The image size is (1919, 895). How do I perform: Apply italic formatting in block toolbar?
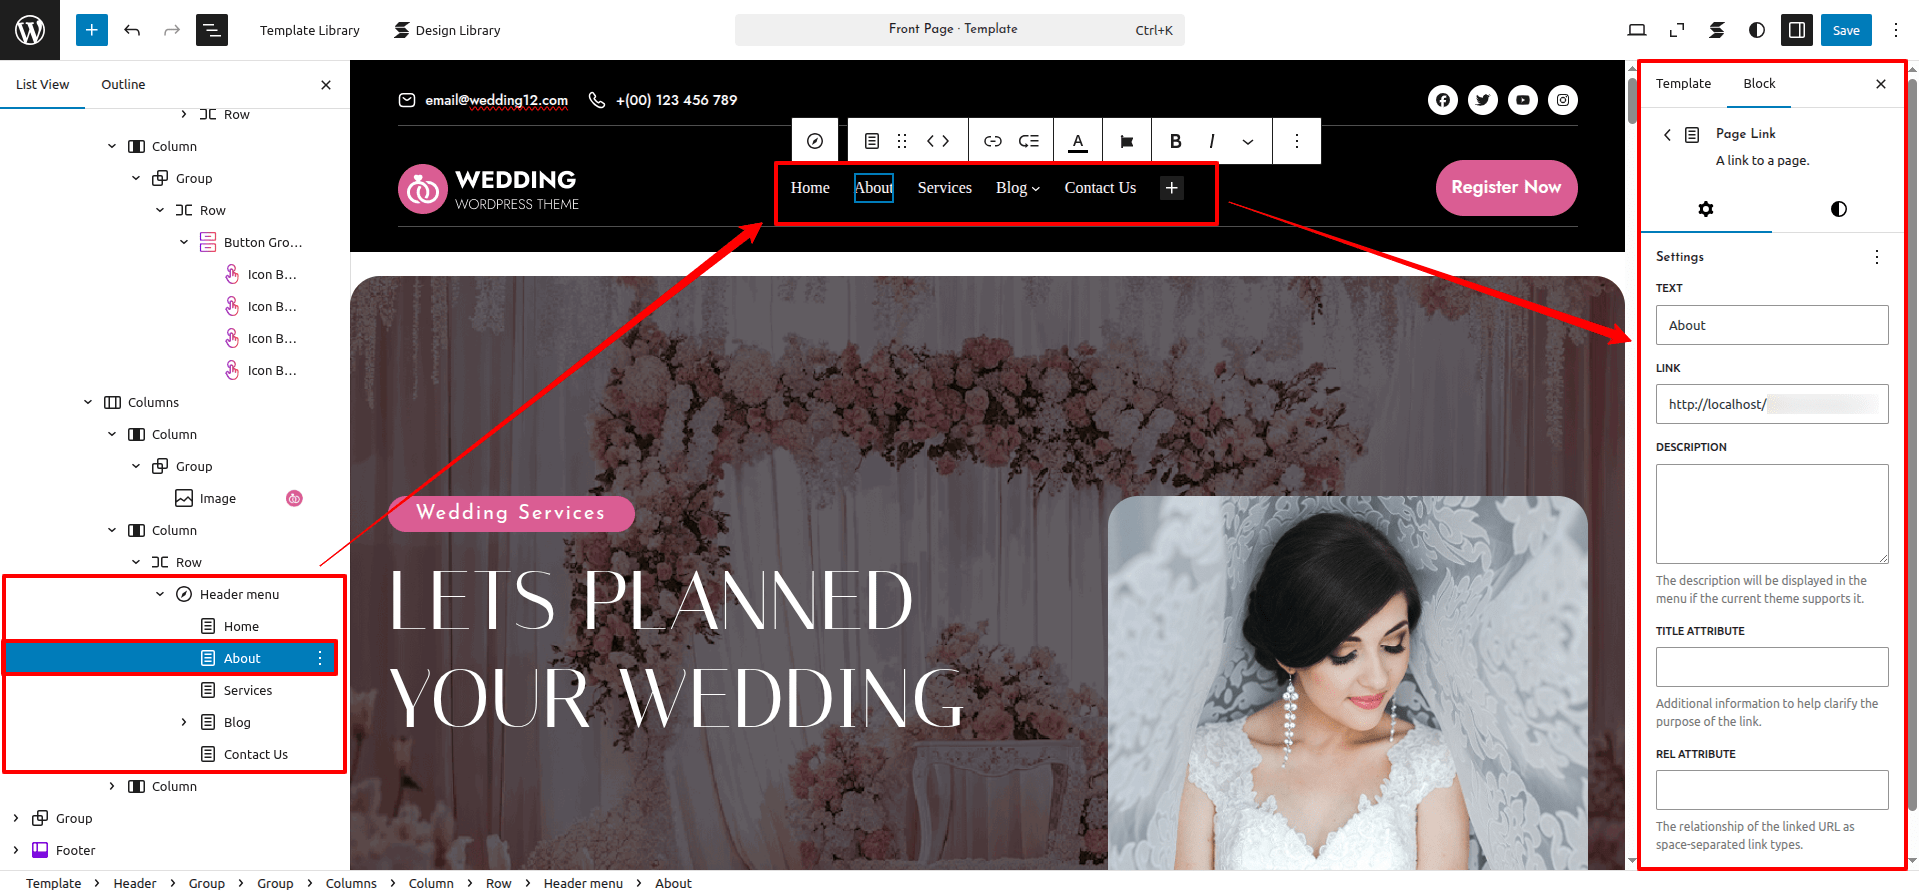pos(1212,141)
